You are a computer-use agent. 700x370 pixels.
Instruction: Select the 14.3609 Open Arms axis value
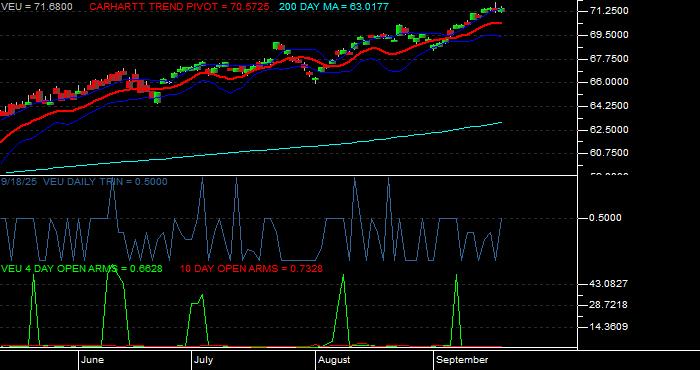coord(609,327)
